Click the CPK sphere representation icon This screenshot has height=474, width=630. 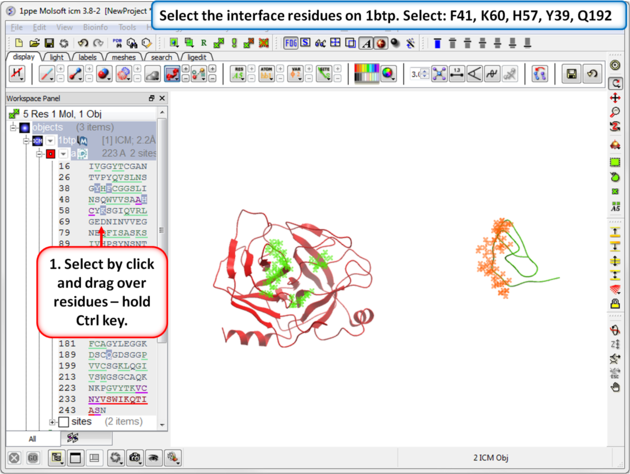(103, 74)
